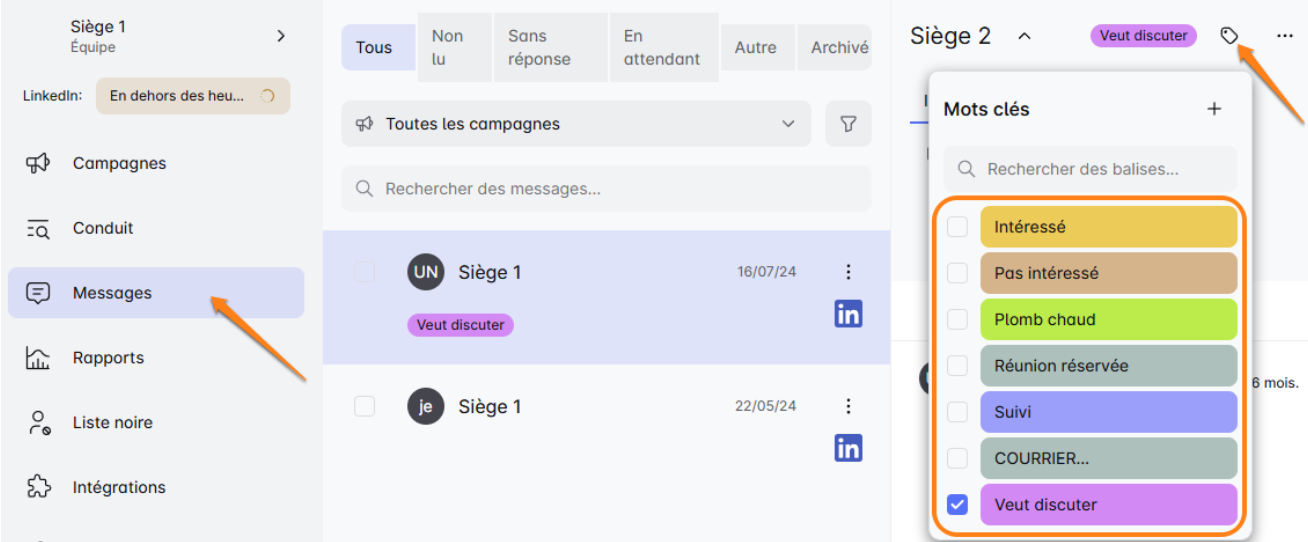This screenshot has width=1308, height=542.
Task: Click LinkedIn icon on the 22/05/24 message
Action: tap(848, 449)
